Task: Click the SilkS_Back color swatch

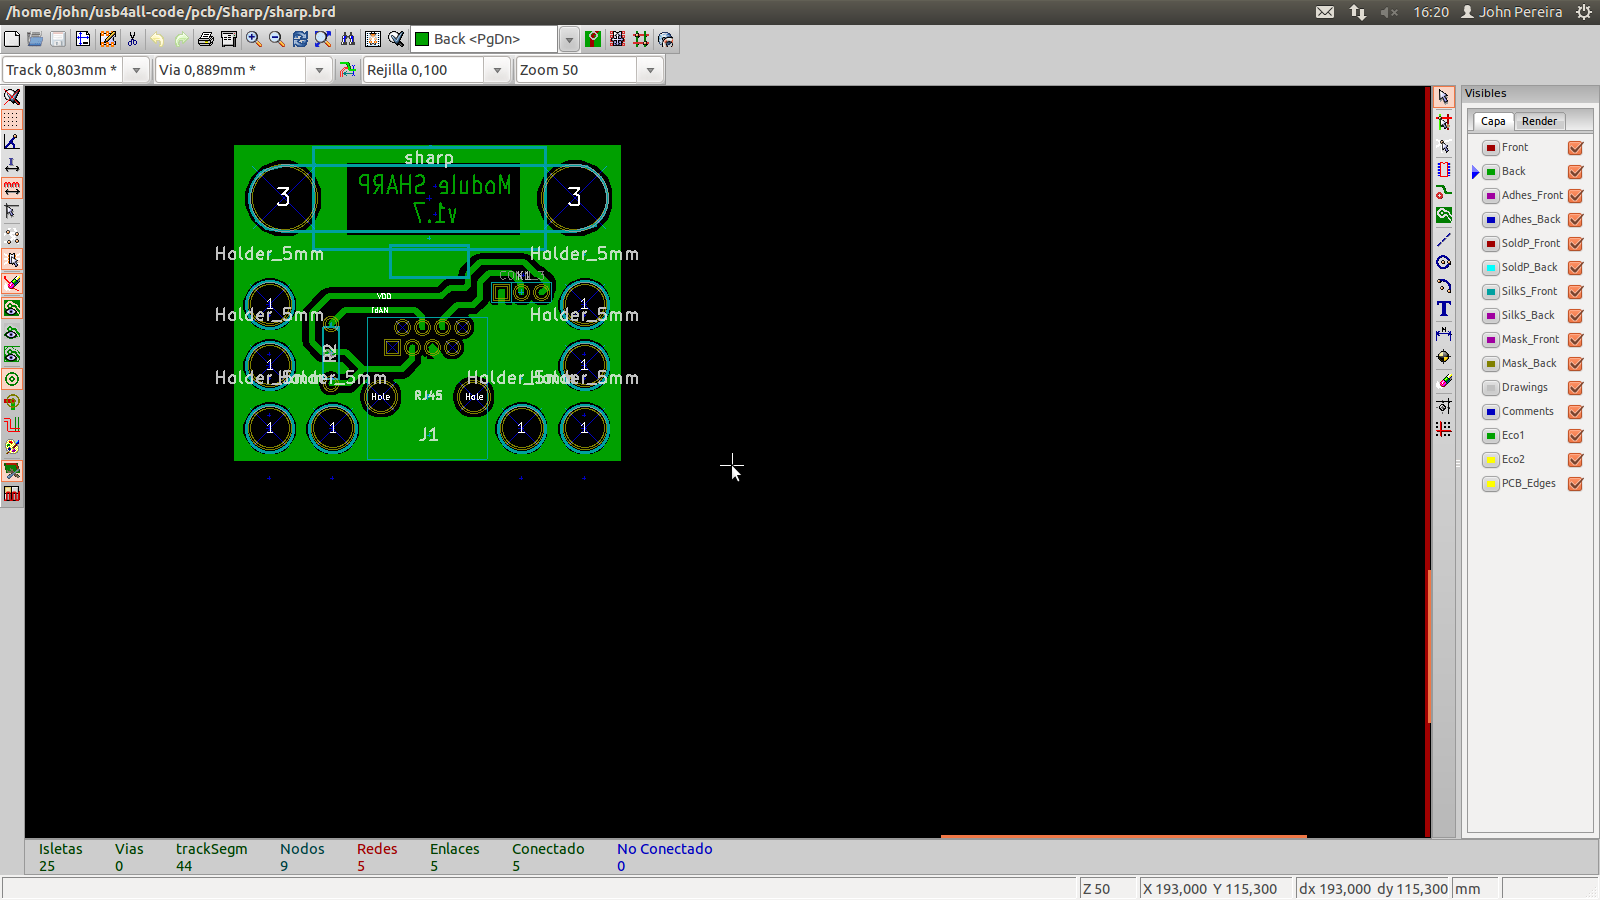Action: click(1491, 316)
